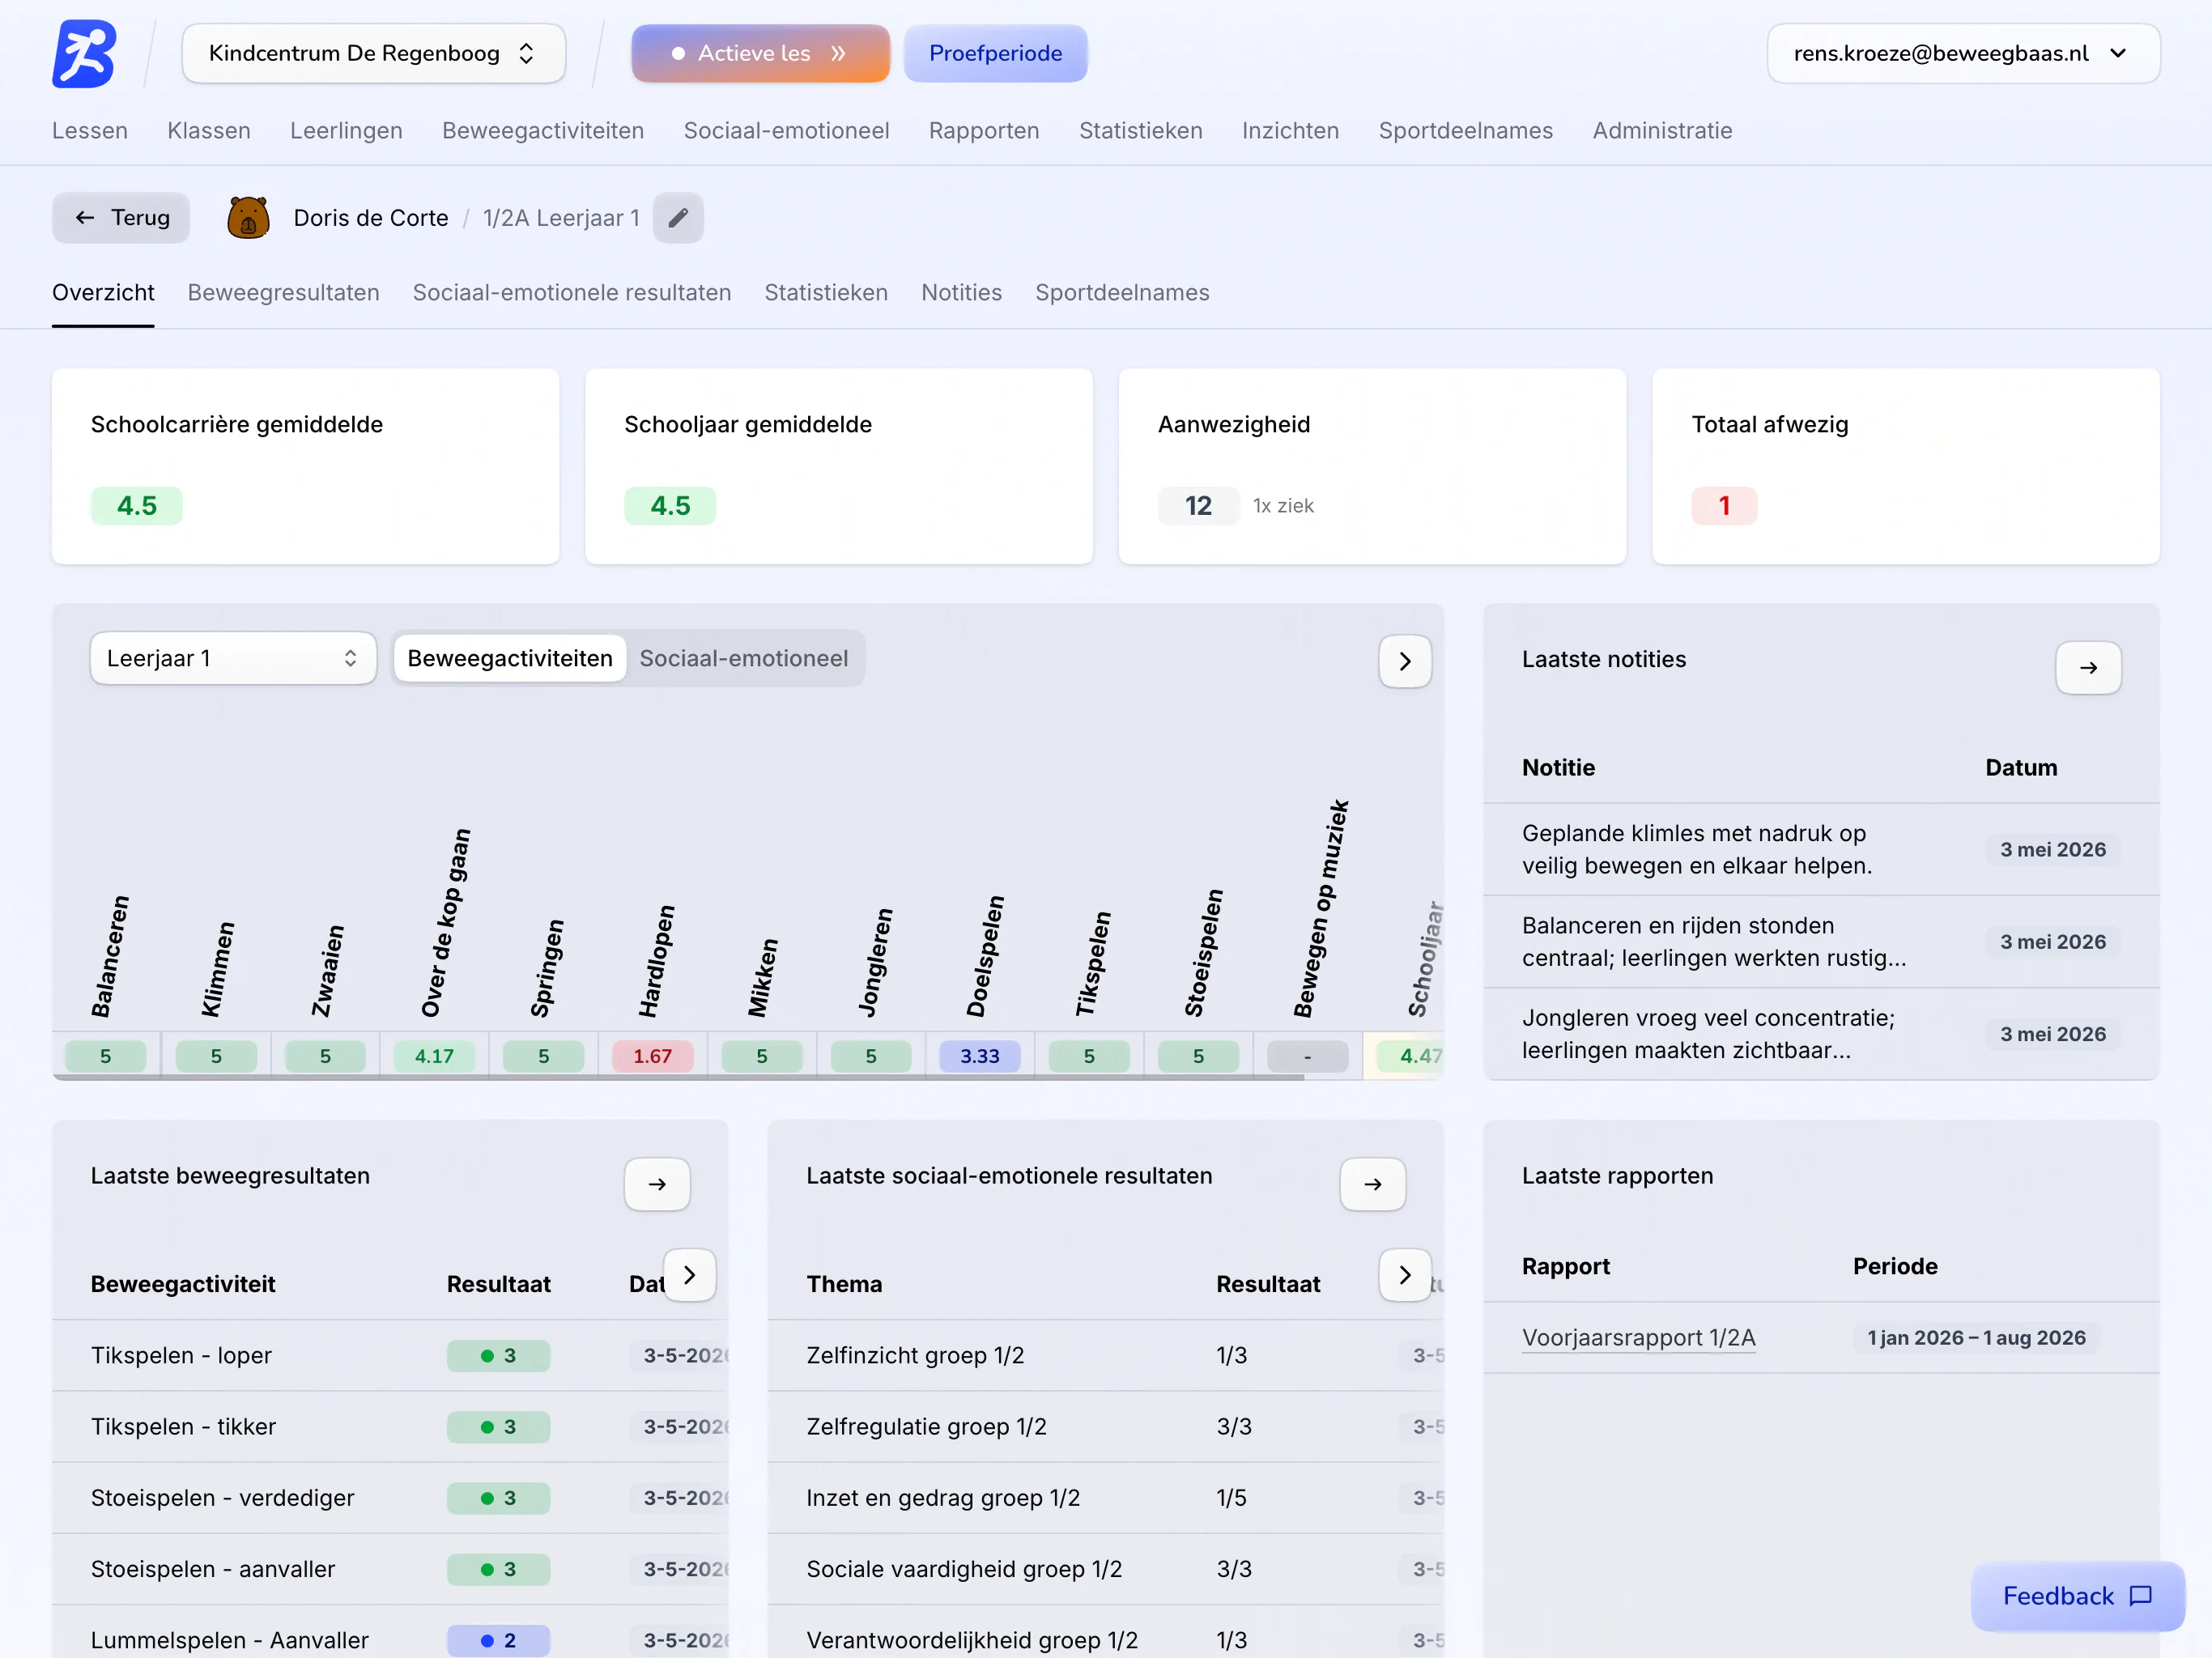This screenshot has height=1658, width=2212.
Task: Go back with the Terug button
Action: coord(121,218)
